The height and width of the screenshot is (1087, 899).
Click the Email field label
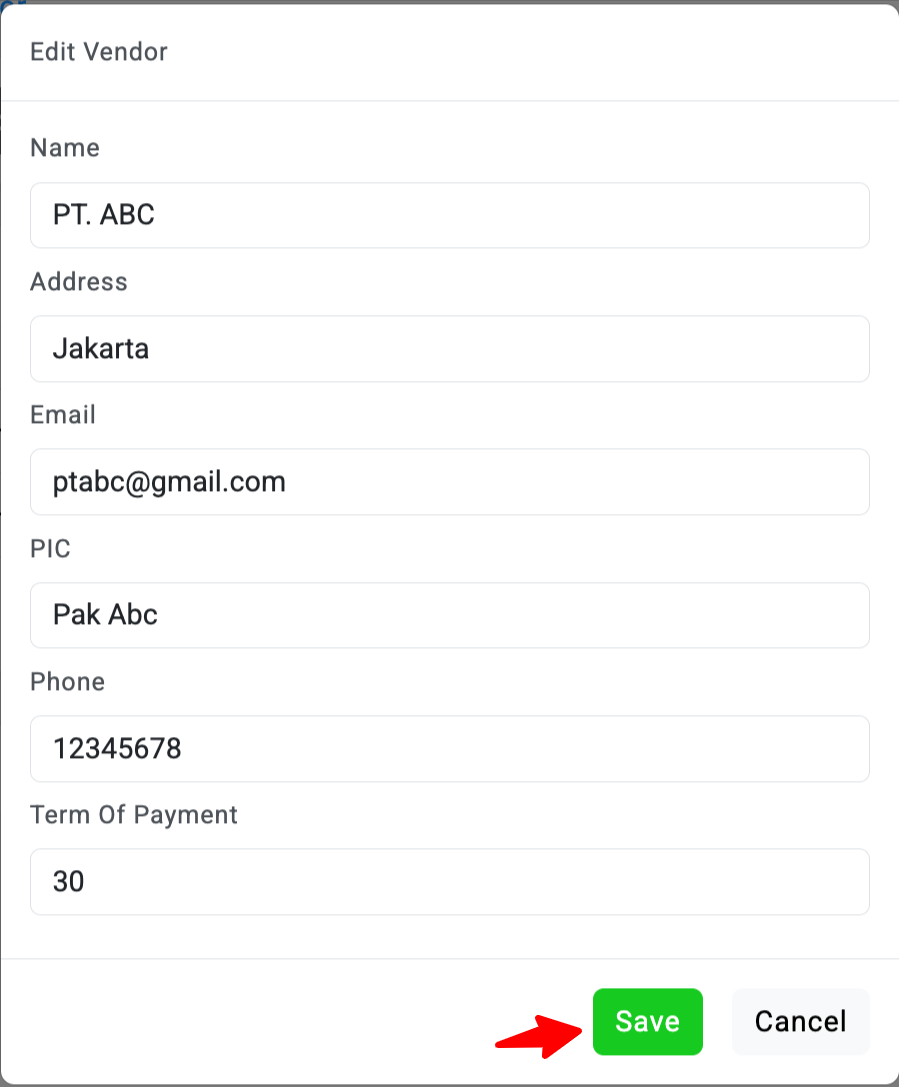63,415
